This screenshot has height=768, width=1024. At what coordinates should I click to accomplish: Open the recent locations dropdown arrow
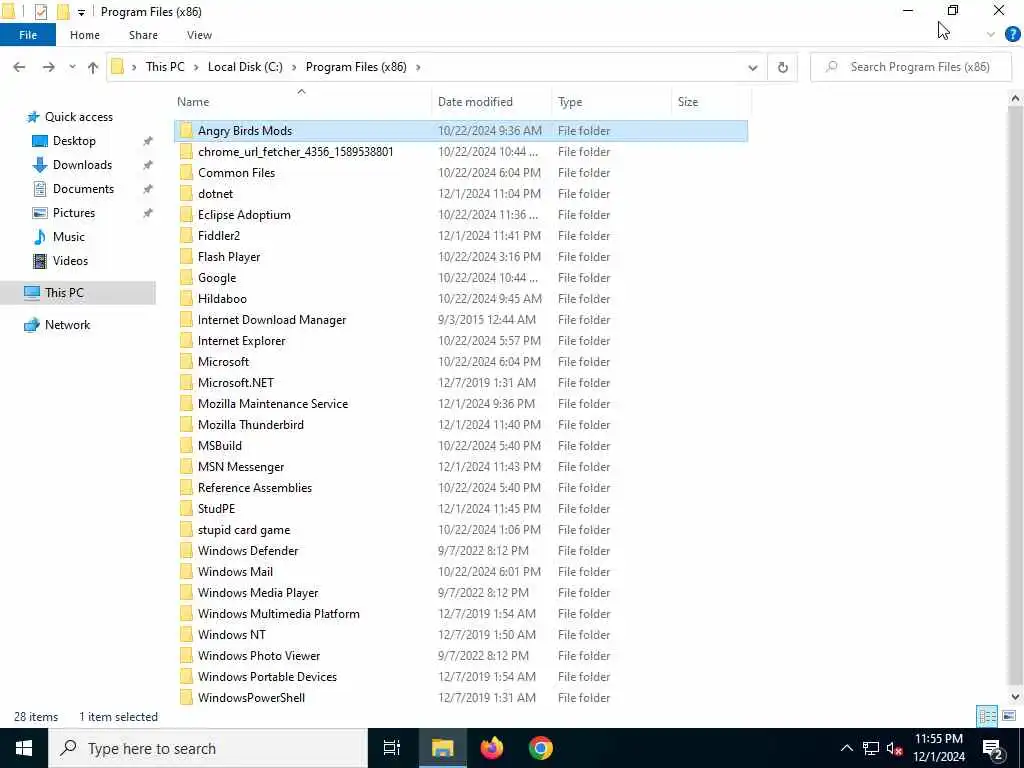72,67
